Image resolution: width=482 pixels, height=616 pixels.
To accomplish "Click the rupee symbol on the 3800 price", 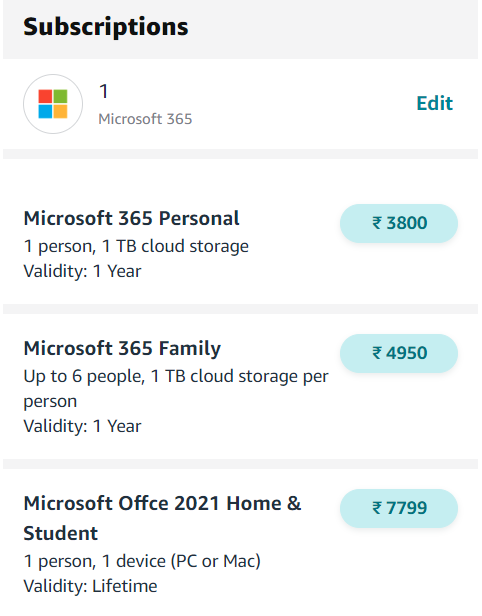I will point(377,223).
